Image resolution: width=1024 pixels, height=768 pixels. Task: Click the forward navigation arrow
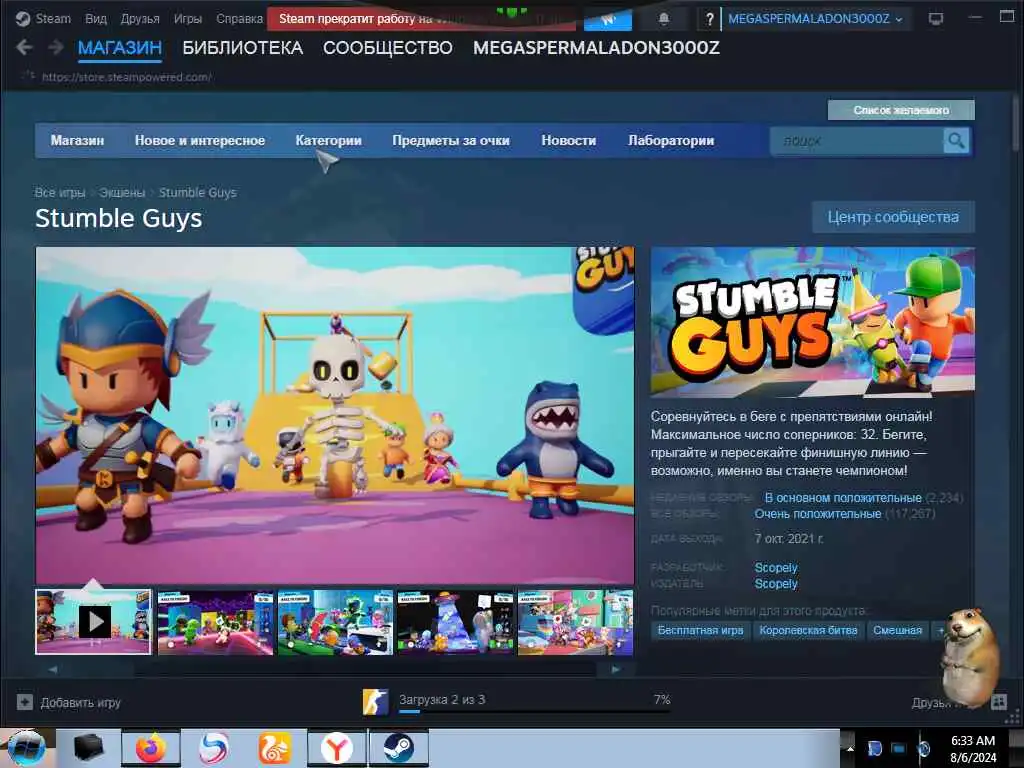coord(56,48)
